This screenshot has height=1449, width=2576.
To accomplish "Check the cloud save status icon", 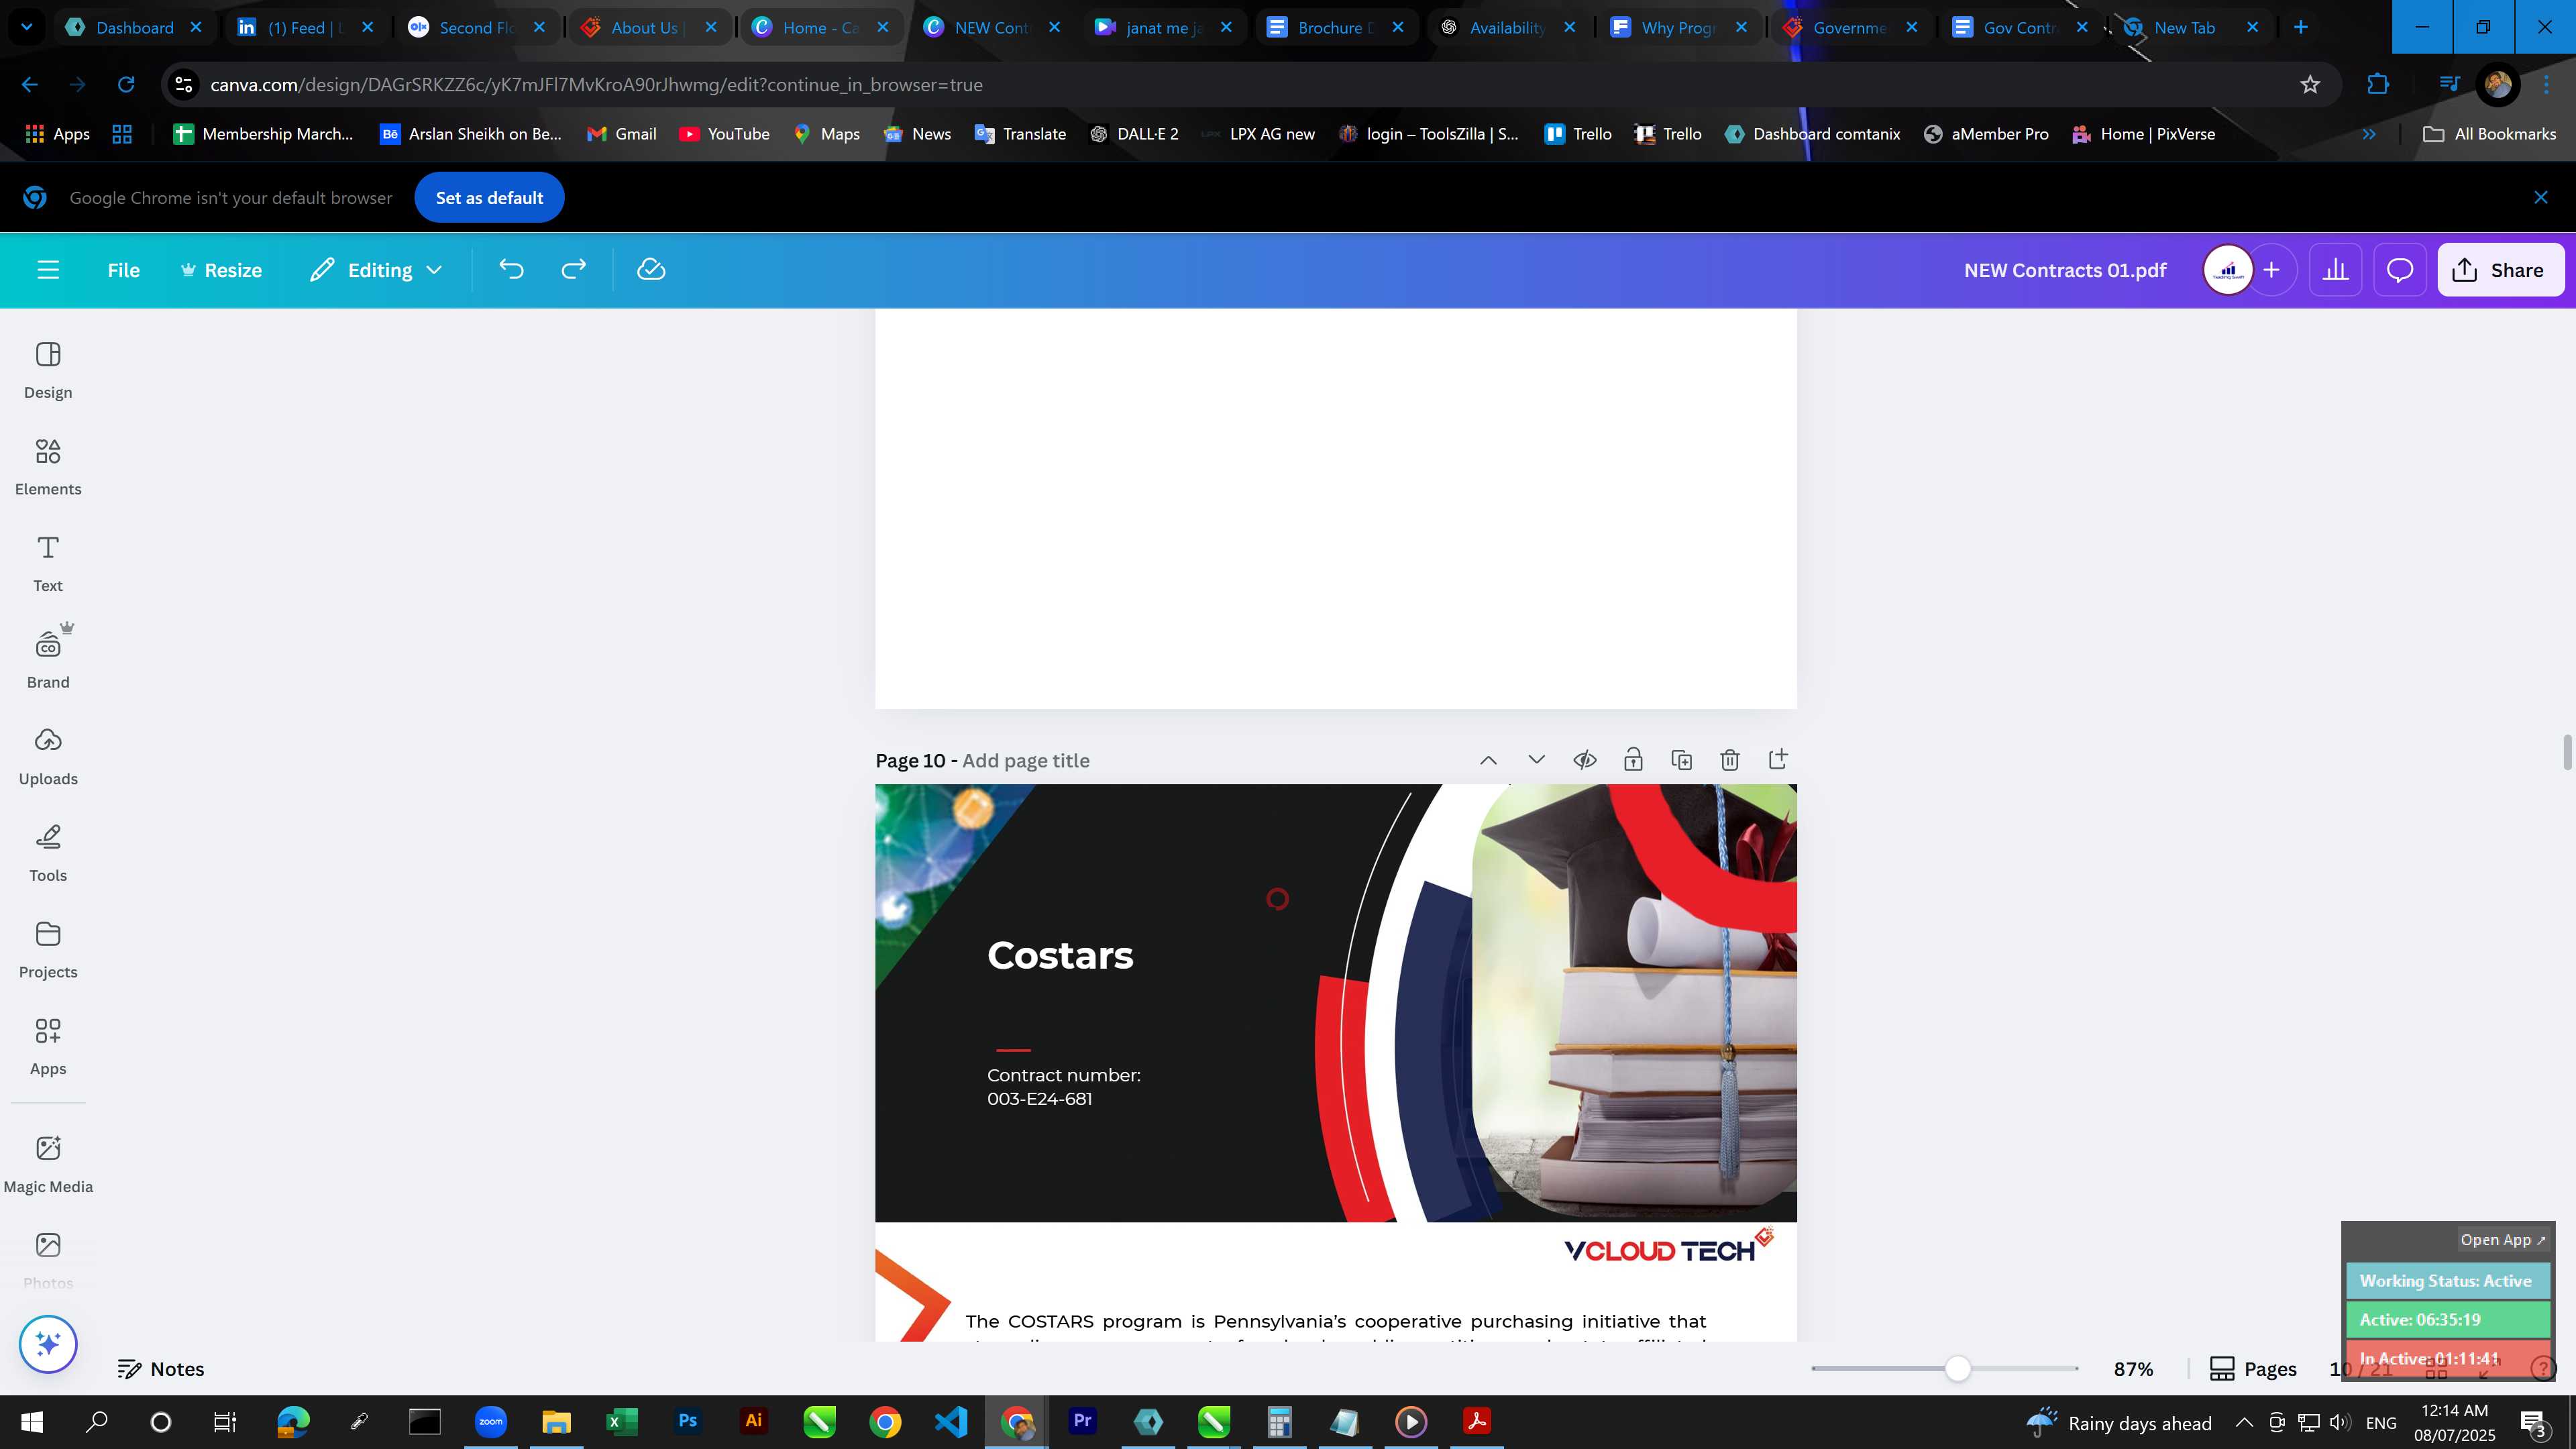I will 651,270.
